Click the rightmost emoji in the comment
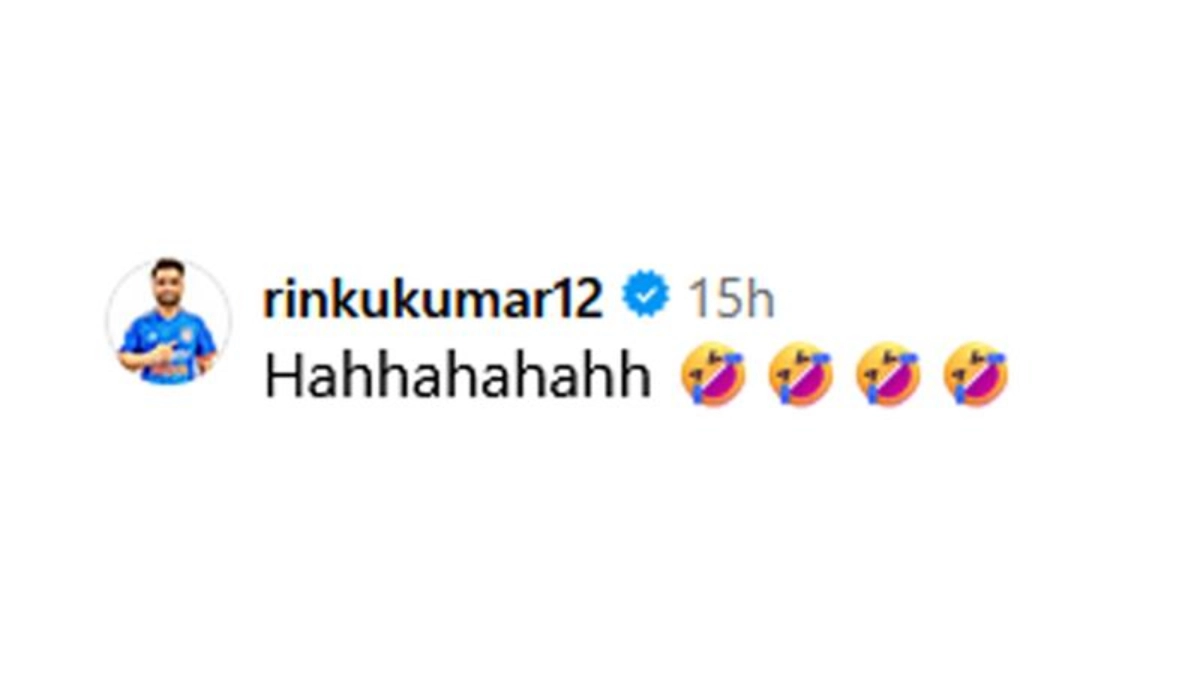 pos(976,375)
